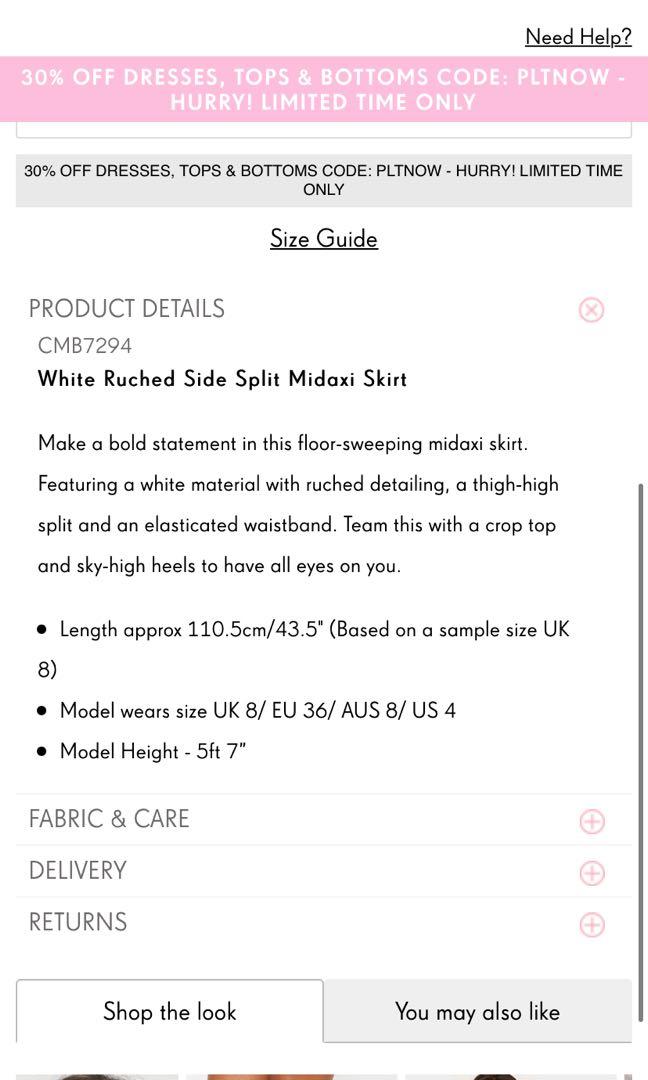
Task: Open the Need Help? link
Action: (578, 37)
